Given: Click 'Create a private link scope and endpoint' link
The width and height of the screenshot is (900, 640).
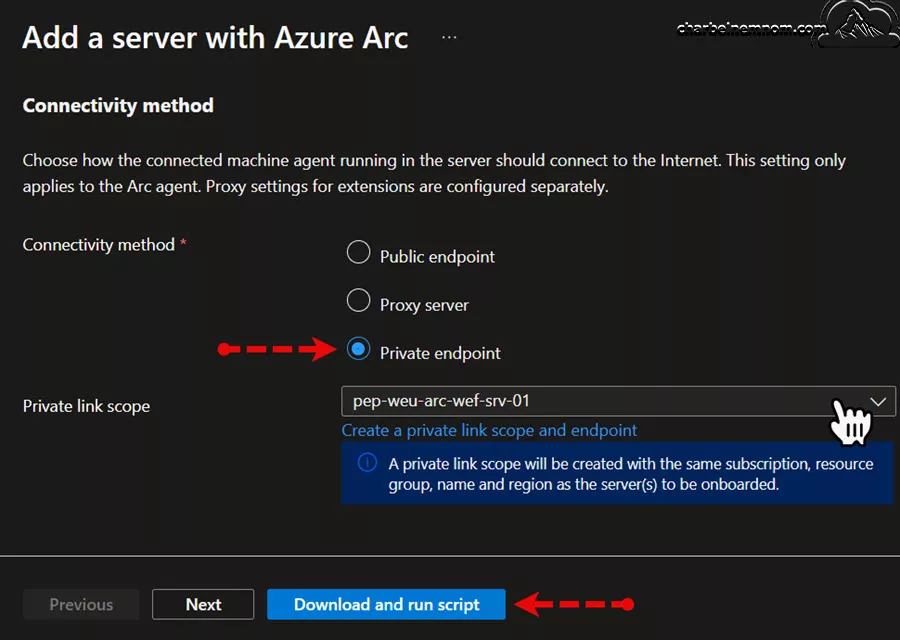Looking at the screenshot, I should tap(489, 430).
